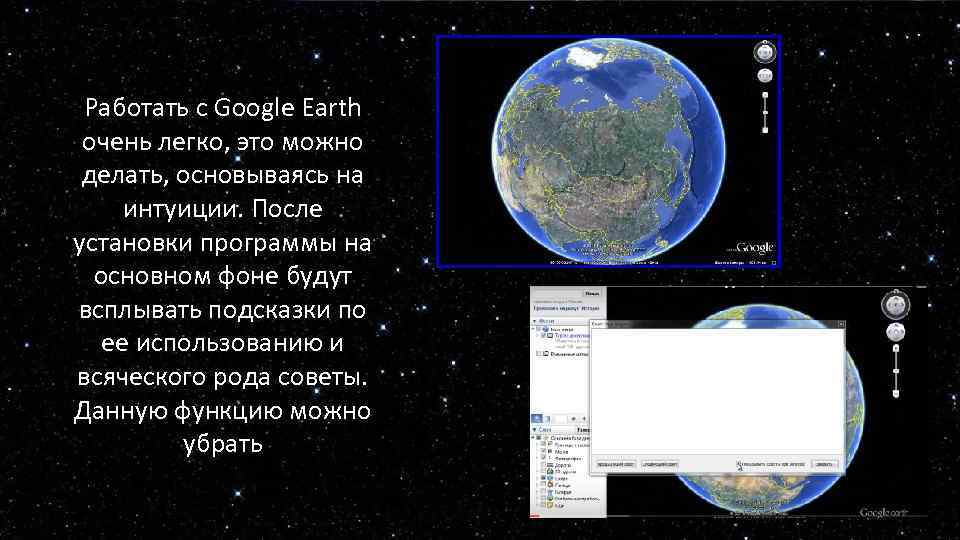Click the Поиск search button in the sidebar
This screenshot has height=540, width=960.
tap(593, 294)
